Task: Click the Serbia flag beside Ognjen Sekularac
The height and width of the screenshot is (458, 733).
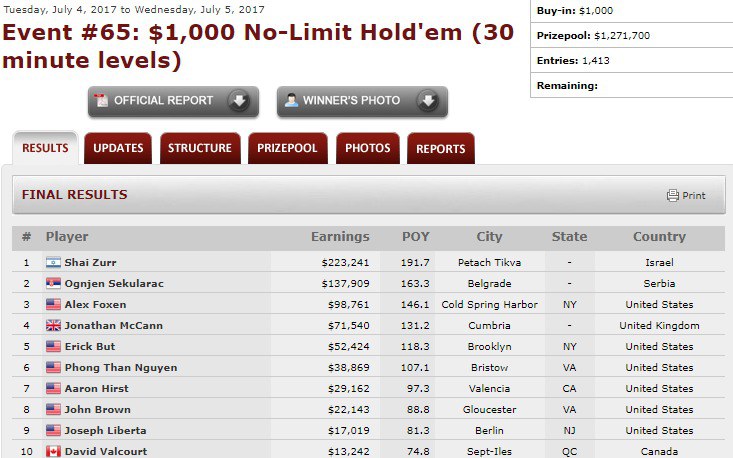Action: click(x=53, y=283)
